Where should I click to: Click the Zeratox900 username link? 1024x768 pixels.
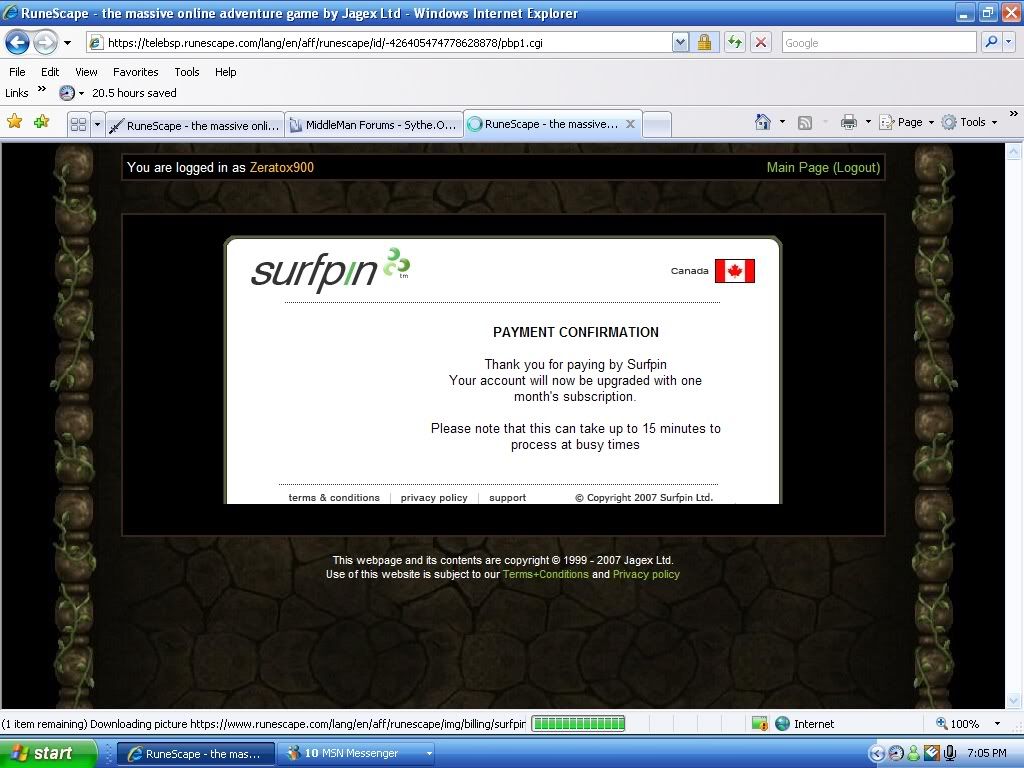(281, 167)
